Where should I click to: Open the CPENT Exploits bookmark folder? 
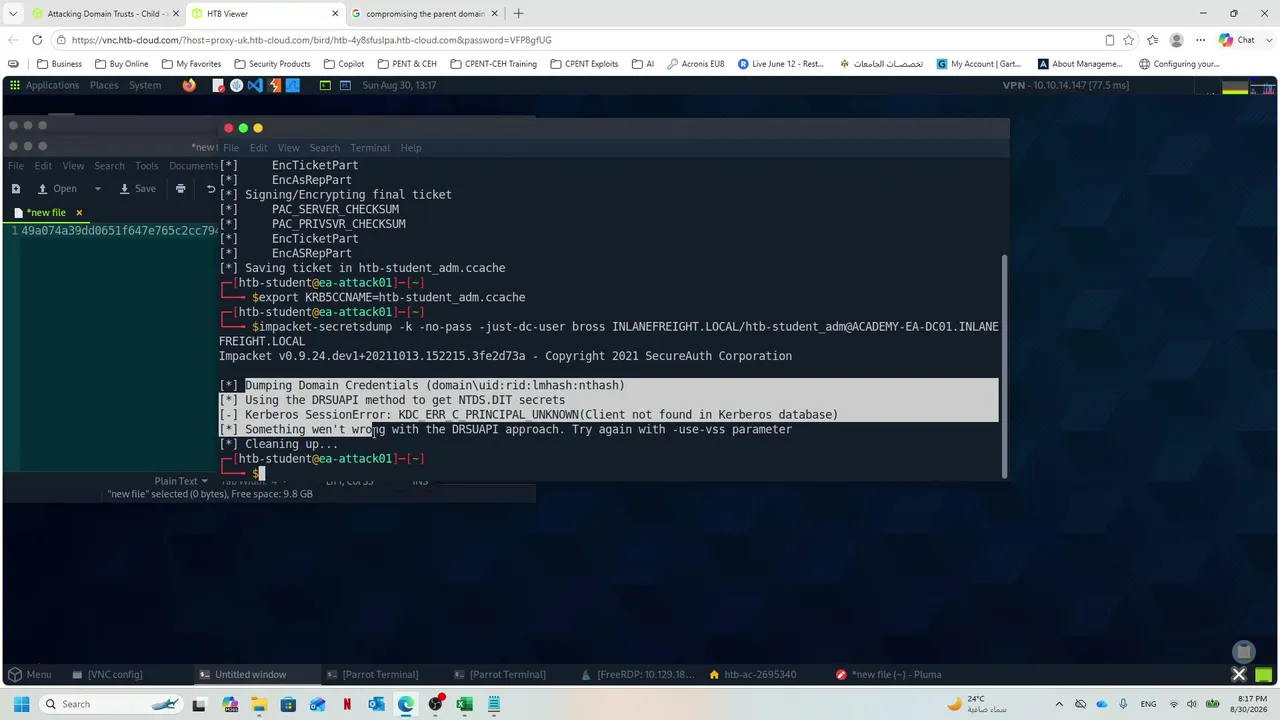point(584,64)
